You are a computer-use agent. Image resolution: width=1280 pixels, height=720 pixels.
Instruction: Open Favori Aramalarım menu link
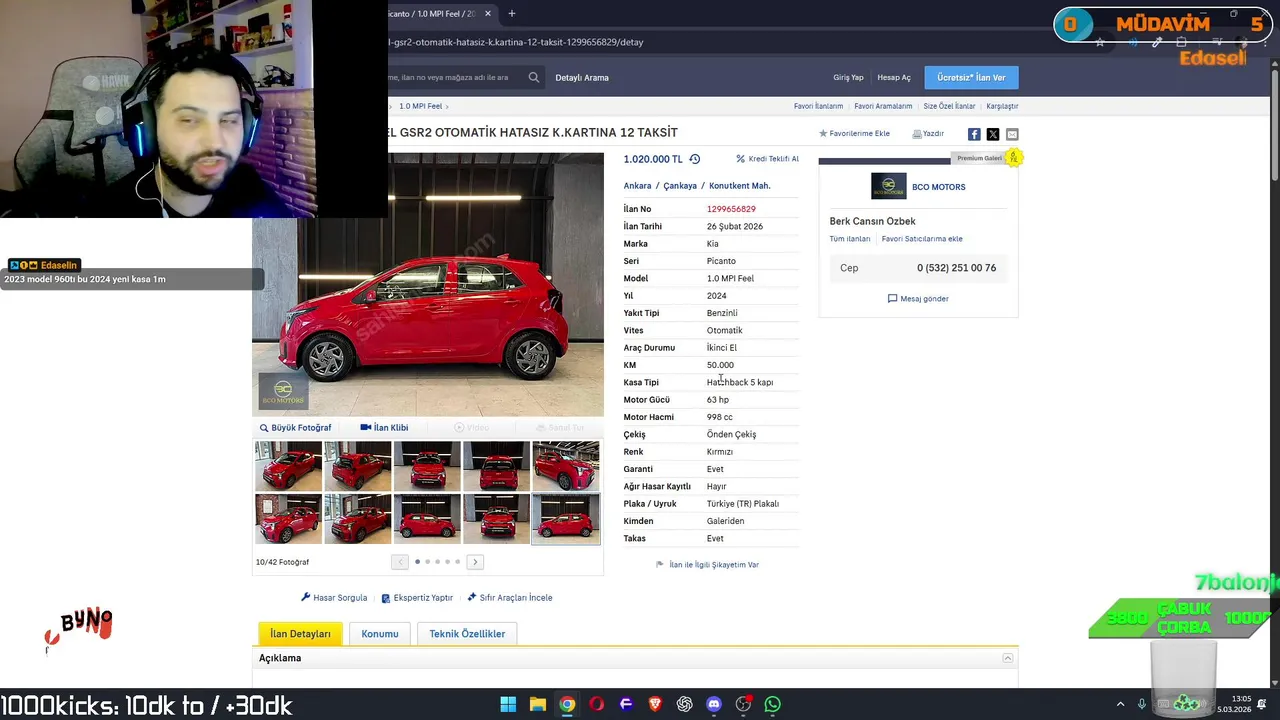pos(883,106)
